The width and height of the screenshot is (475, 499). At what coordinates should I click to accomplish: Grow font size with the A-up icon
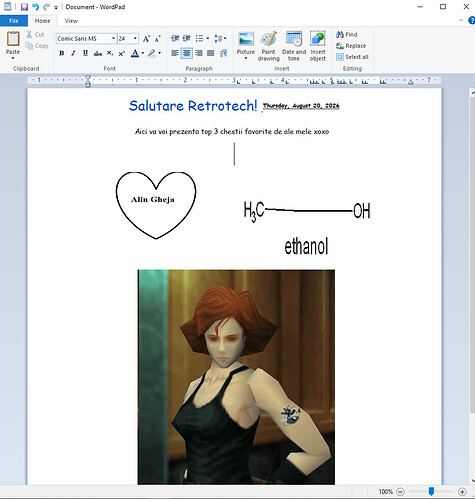point(146,39)
